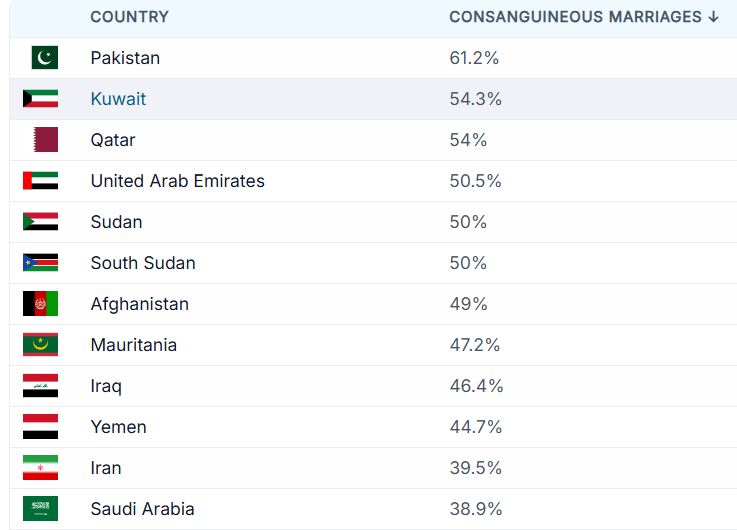Screen dimensions: 737x530
Task: Click the Kuwait flag icon
Action: coord(40,99)
